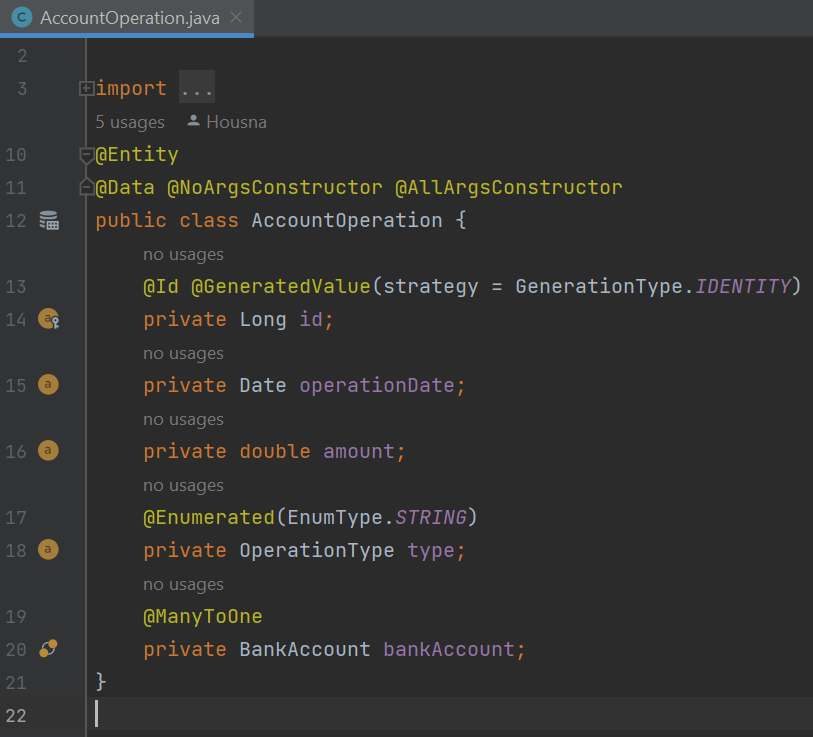Click the @GeneratedValue annotation

point(281,286)
